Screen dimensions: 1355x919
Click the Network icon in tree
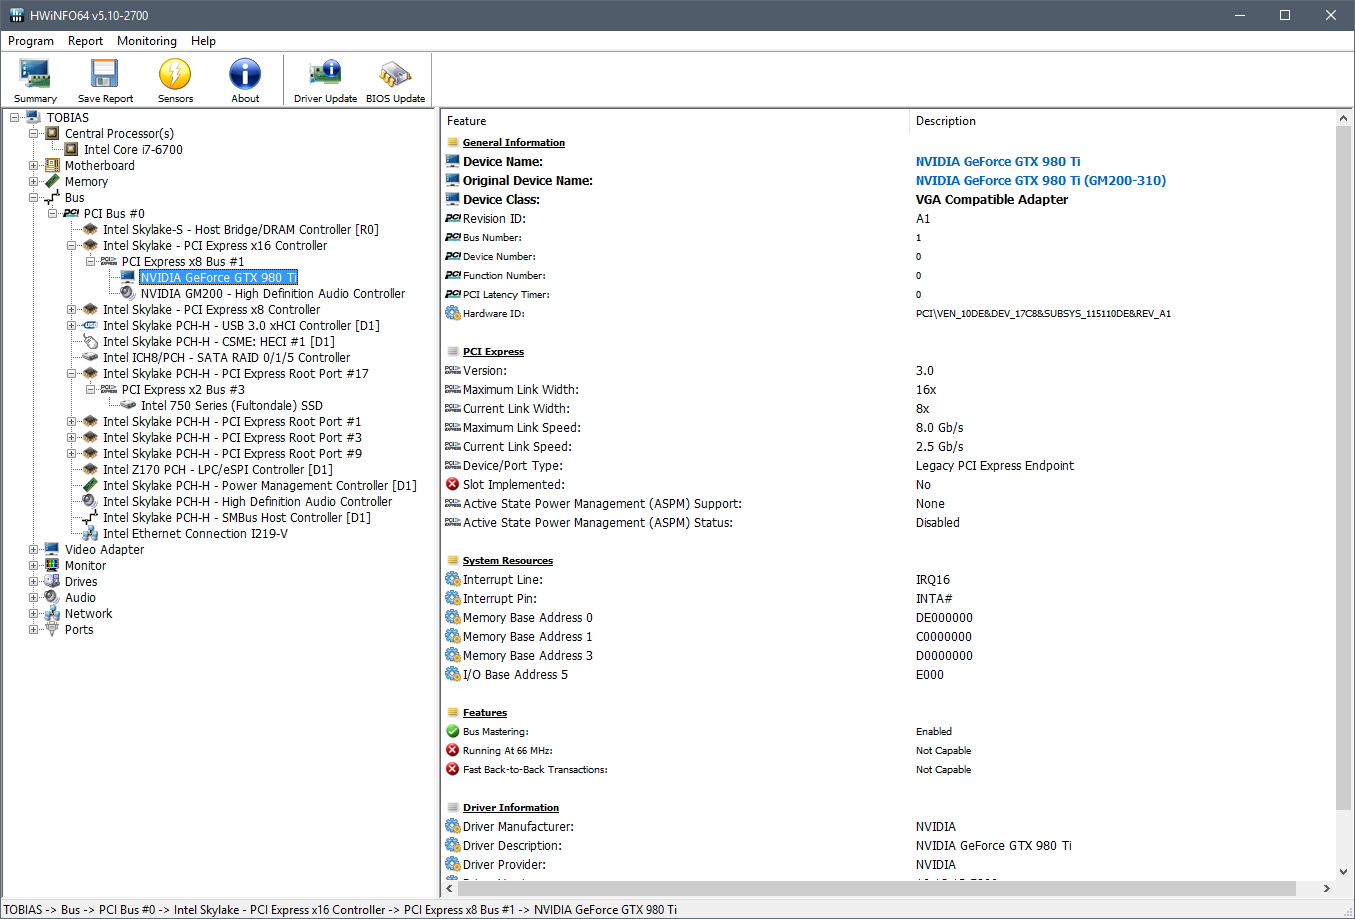click(52, 614)
